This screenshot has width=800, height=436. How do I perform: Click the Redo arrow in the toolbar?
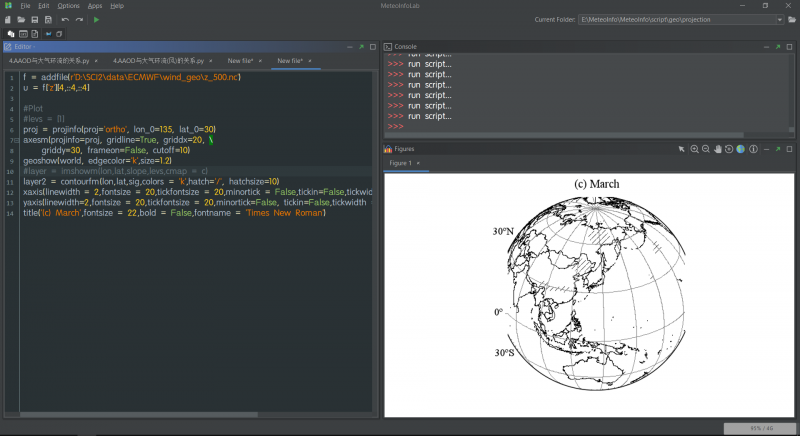click(79, 19)
